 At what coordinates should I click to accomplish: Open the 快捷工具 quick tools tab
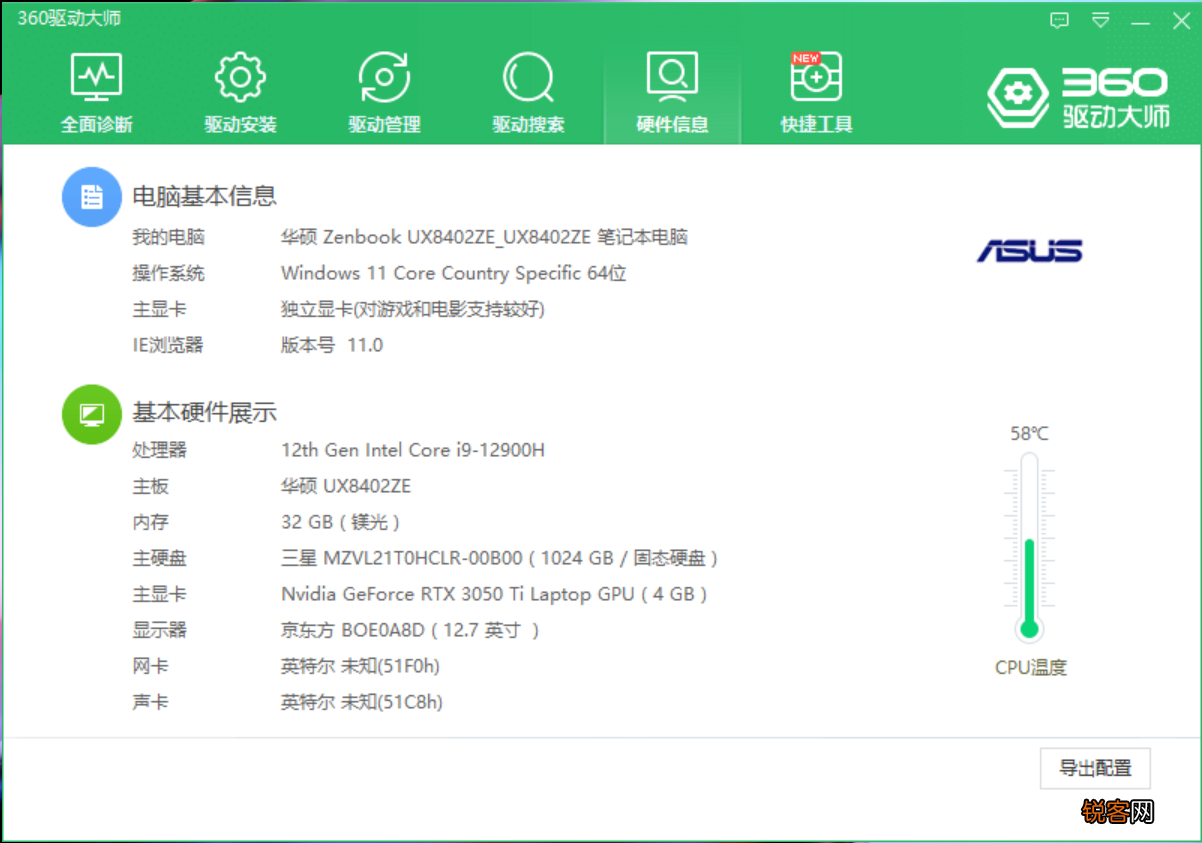pos(816,93)
